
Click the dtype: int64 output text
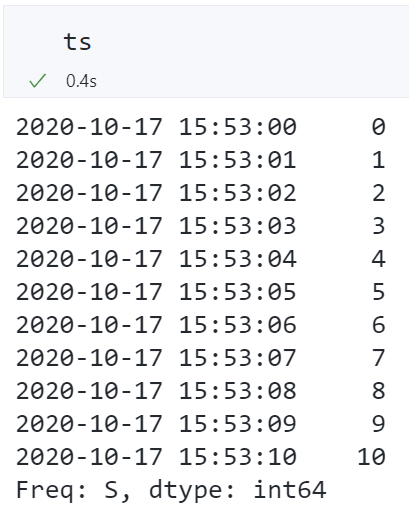pyautogui.click(x=237, y=490)
